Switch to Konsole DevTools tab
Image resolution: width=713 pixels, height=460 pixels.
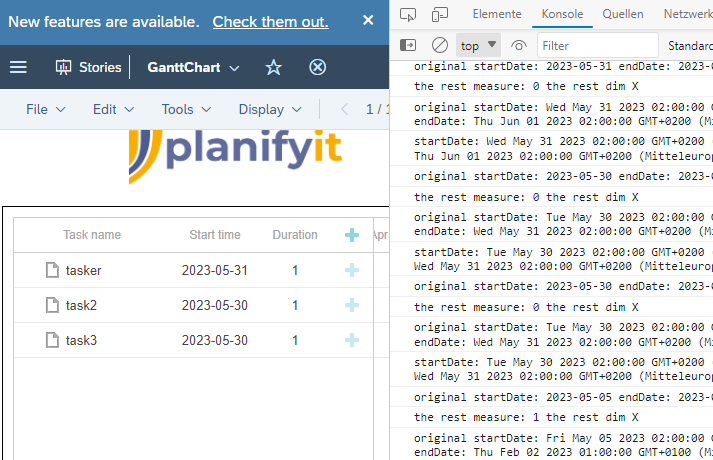pos(562,14)
